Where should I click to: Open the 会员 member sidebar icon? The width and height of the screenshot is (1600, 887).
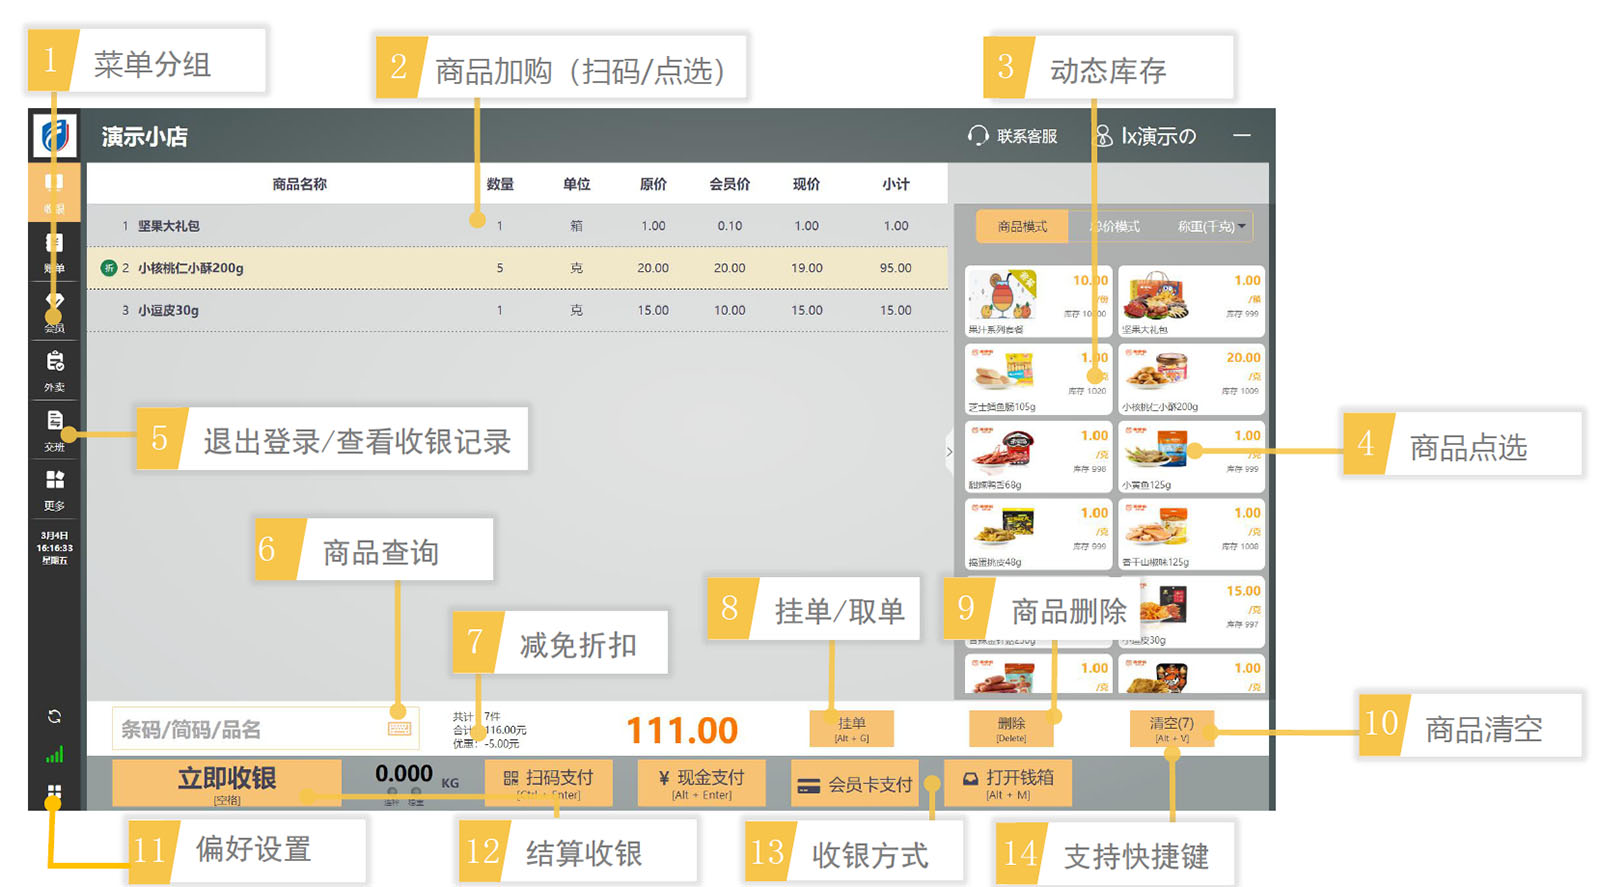54,312
